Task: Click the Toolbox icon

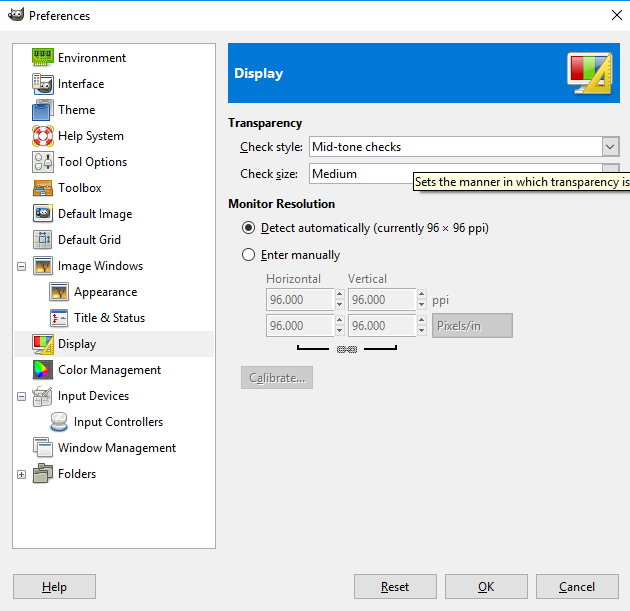Action: (43, 188)
